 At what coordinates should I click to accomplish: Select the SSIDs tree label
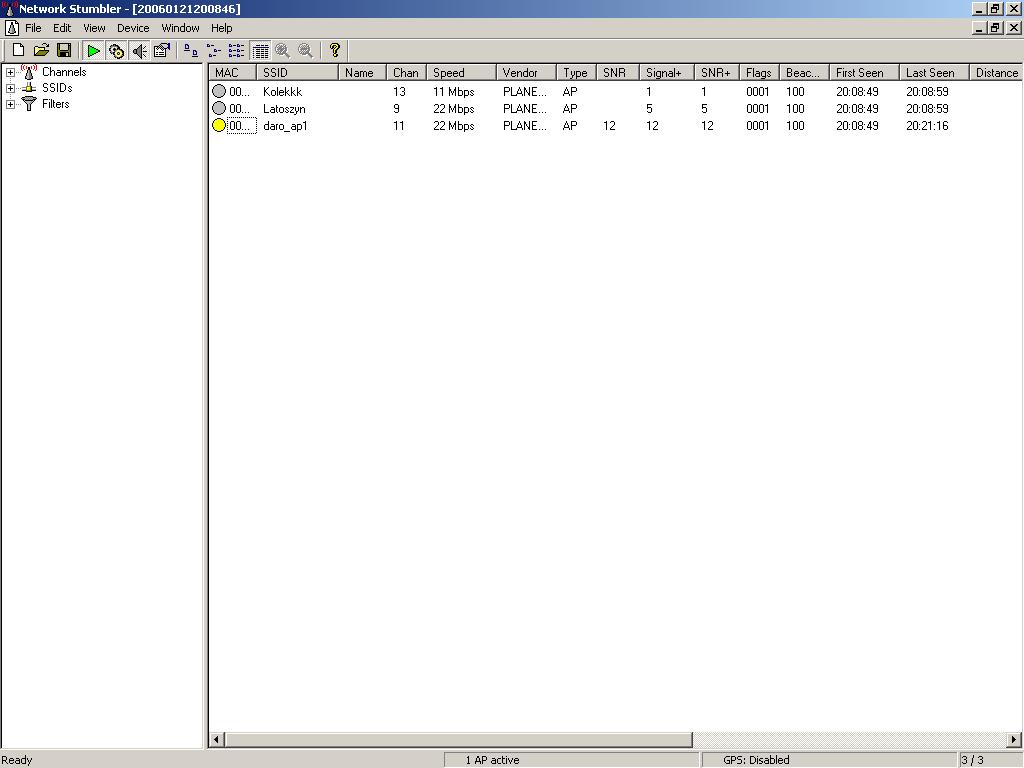click(x=57, y=88)
